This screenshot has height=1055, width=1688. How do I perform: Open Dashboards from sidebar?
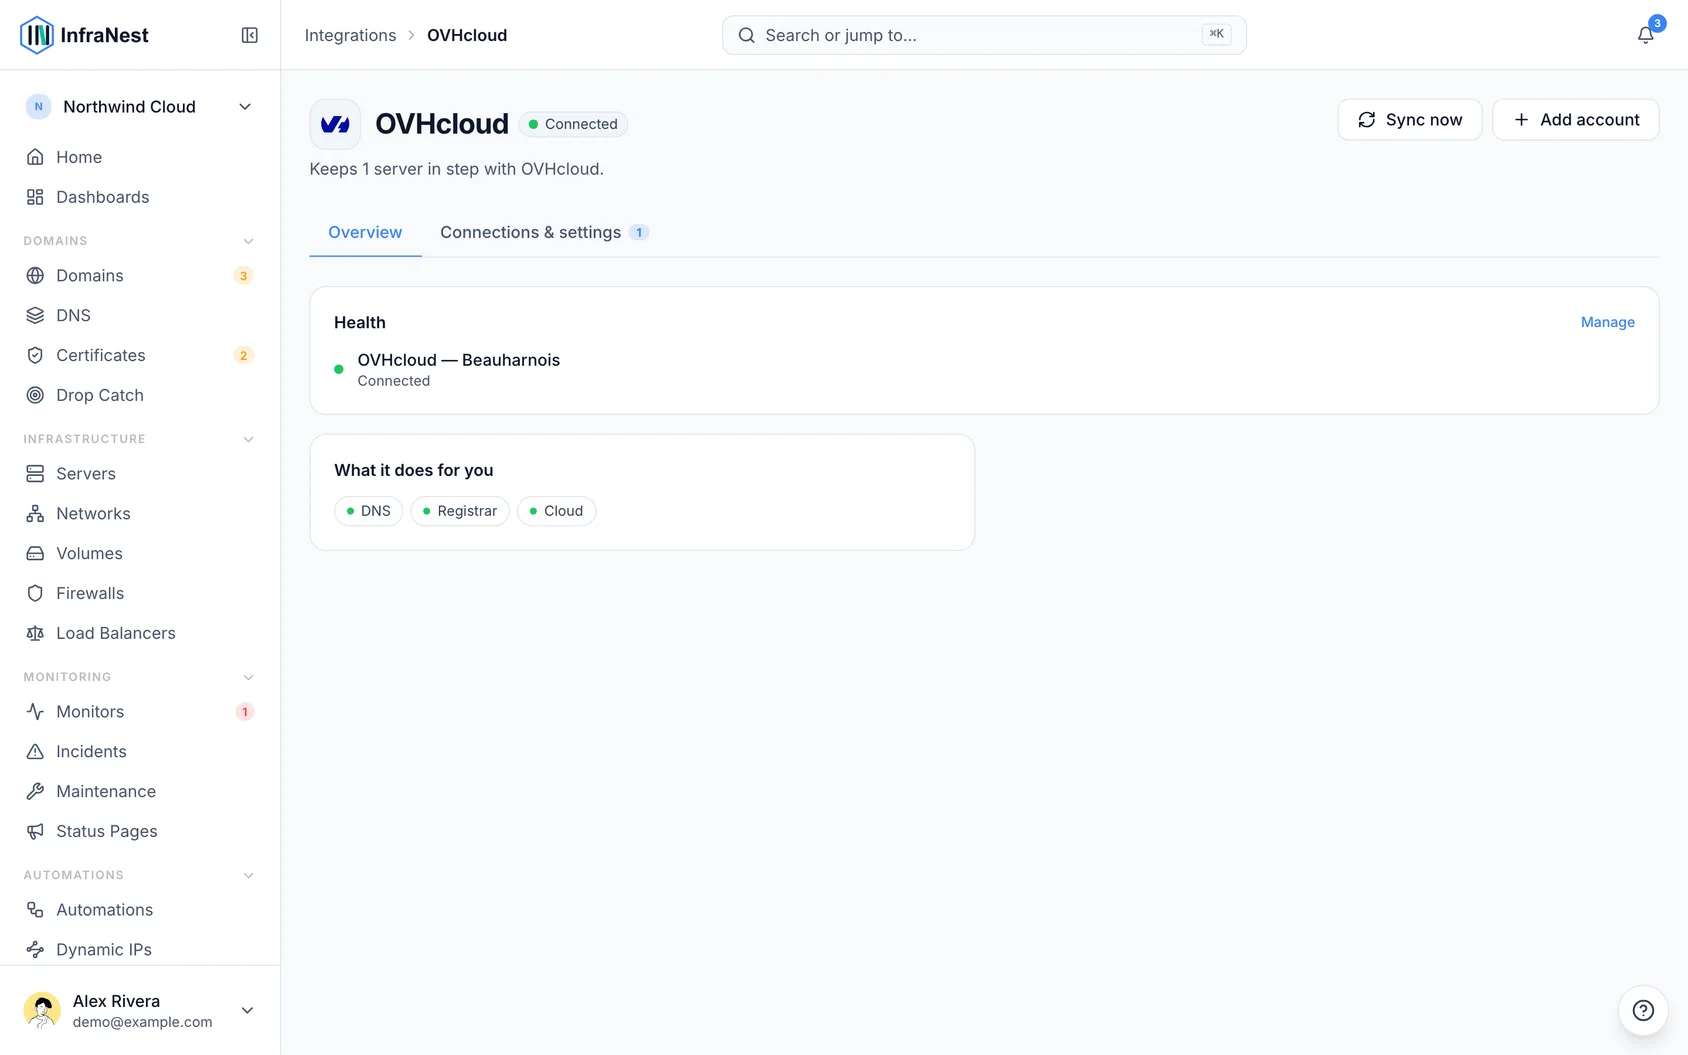click(x=140, y=197)
